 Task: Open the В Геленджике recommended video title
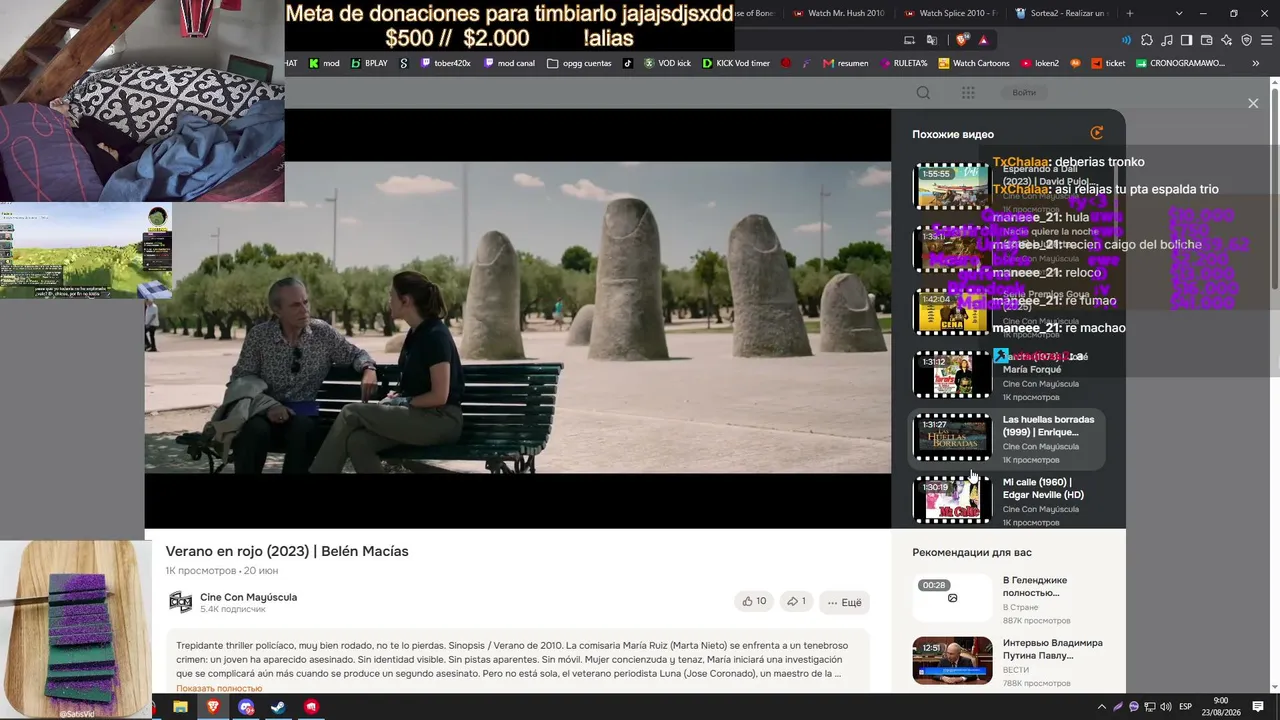(1035, 586)
